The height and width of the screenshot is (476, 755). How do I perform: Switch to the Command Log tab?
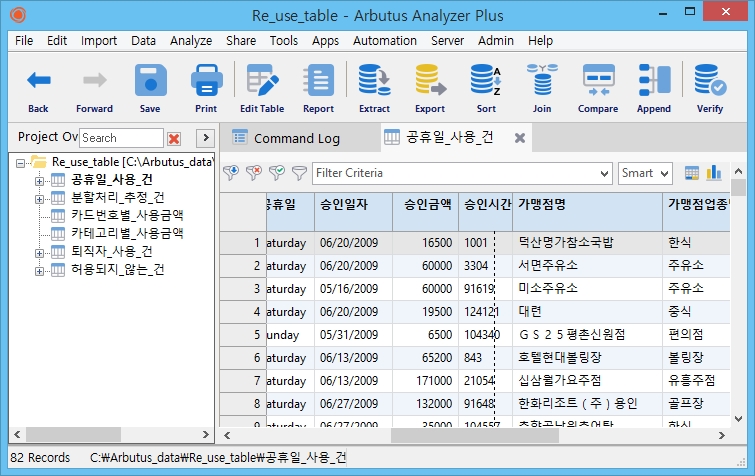click(x=297, y=139)
